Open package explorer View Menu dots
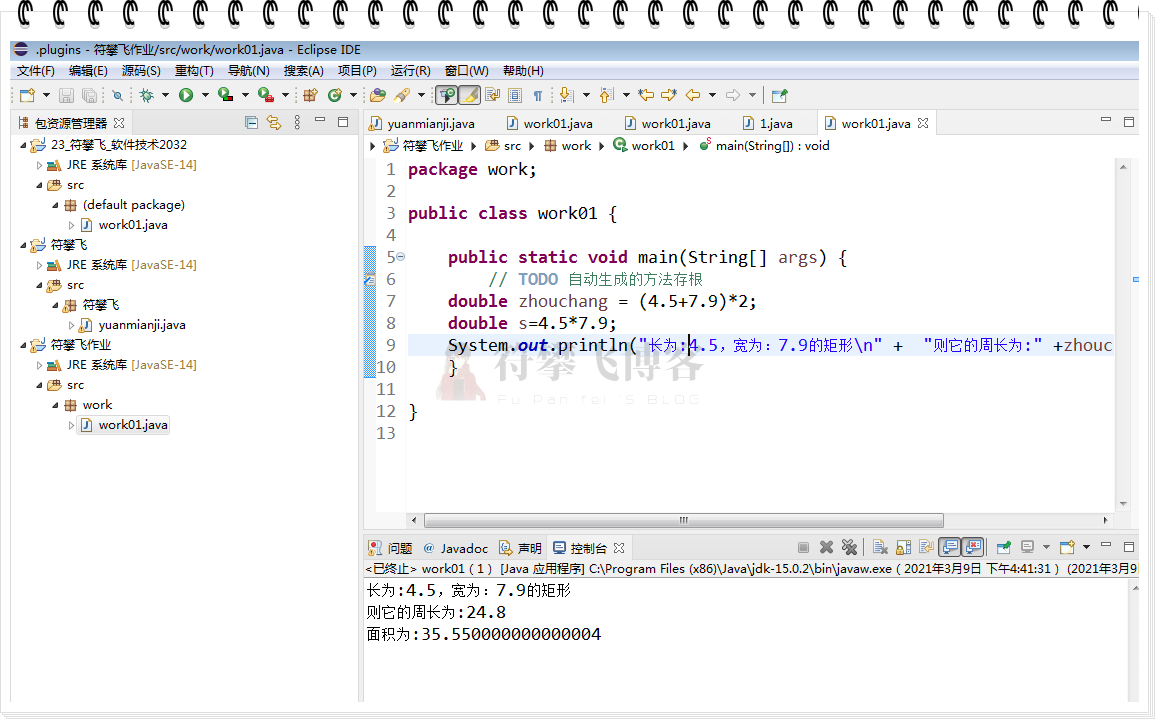This screenshot has height=719, width=1155. point(297,122)
